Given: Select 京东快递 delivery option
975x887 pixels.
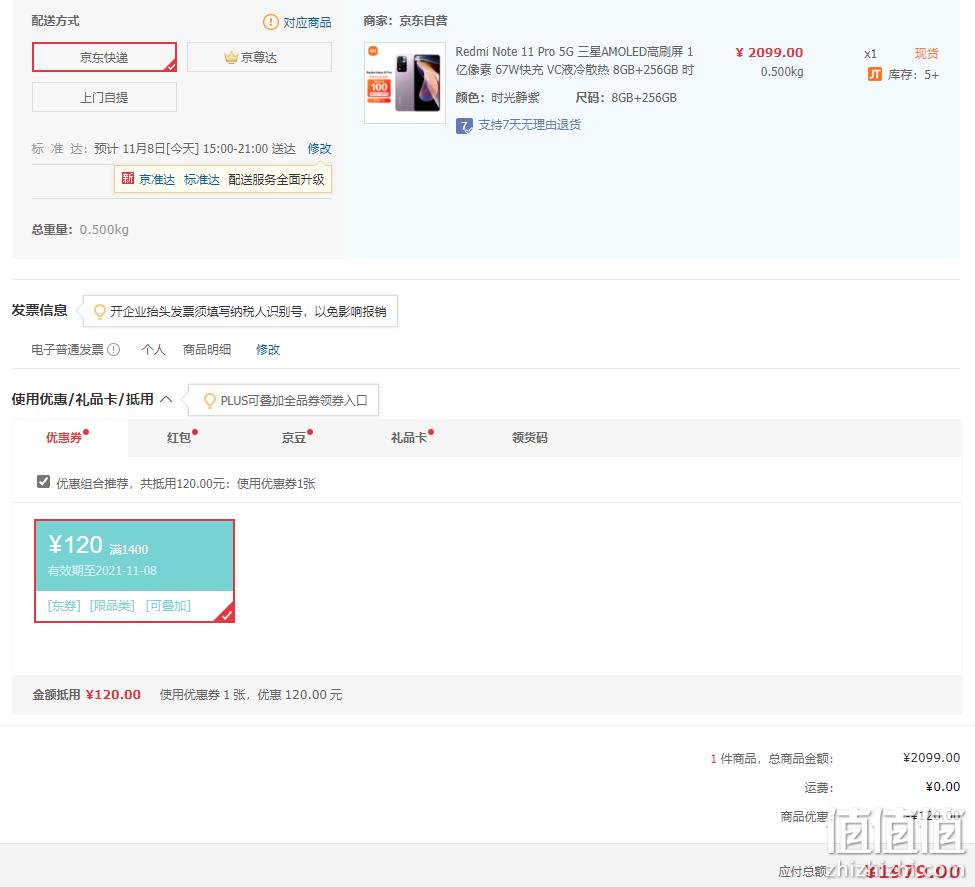Looking at the screenshot, I should click(x=104, y=57).
